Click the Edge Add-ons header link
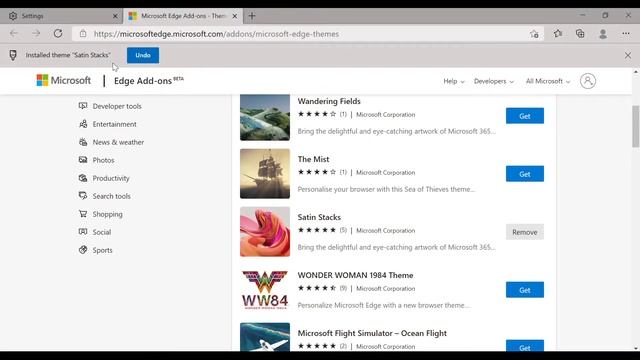The width and height of the screenshot is (640, 360). pyautogui.click(x=149, y=81)
